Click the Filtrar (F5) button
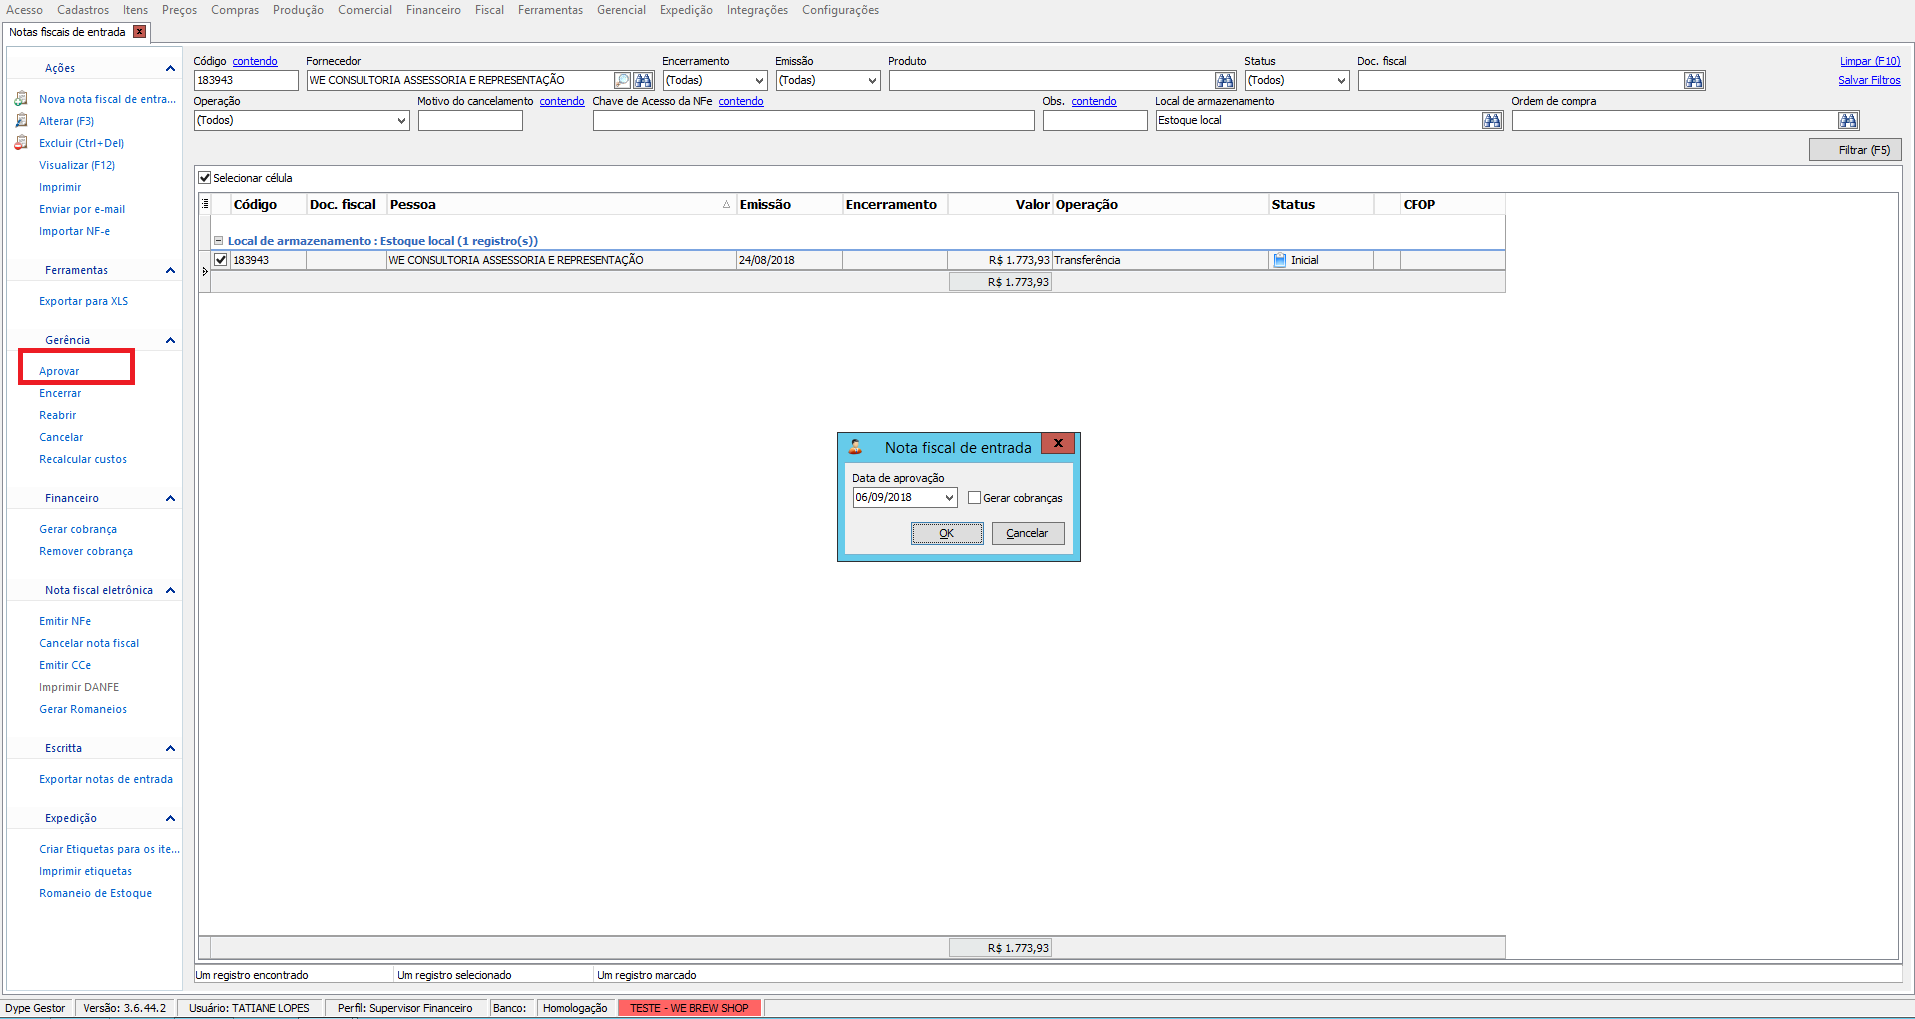 [1855, 150]
